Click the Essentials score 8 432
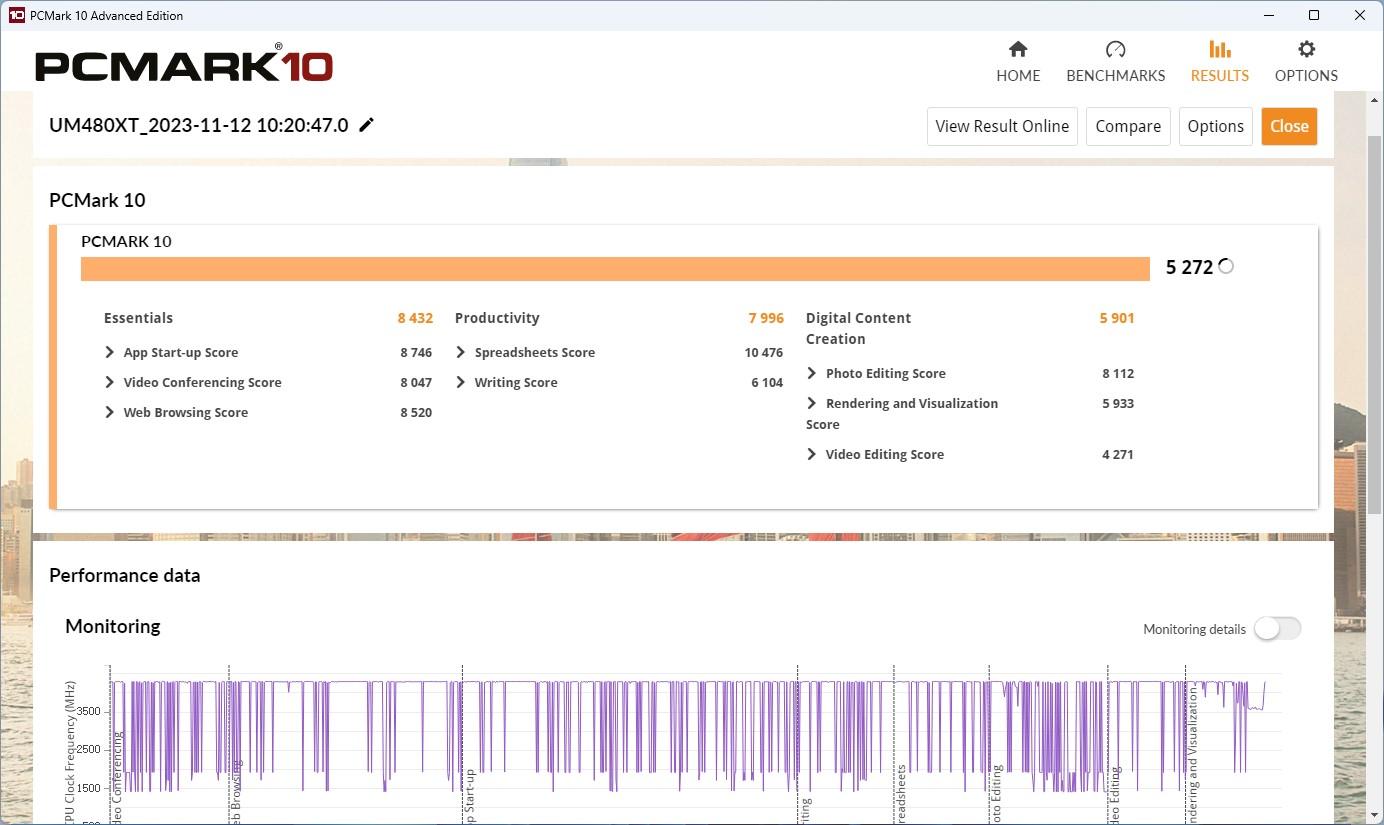This screenshot has height=825, width=1384. coord(415,318)
